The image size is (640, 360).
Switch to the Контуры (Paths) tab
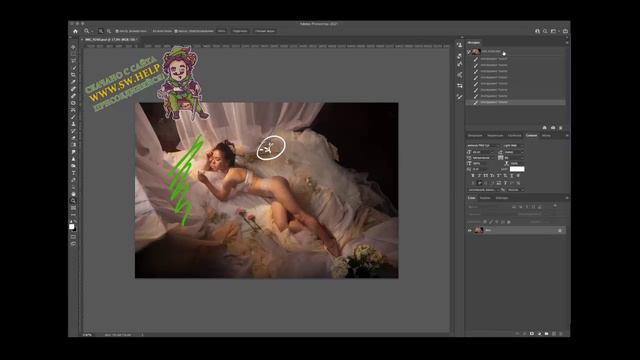502,198
